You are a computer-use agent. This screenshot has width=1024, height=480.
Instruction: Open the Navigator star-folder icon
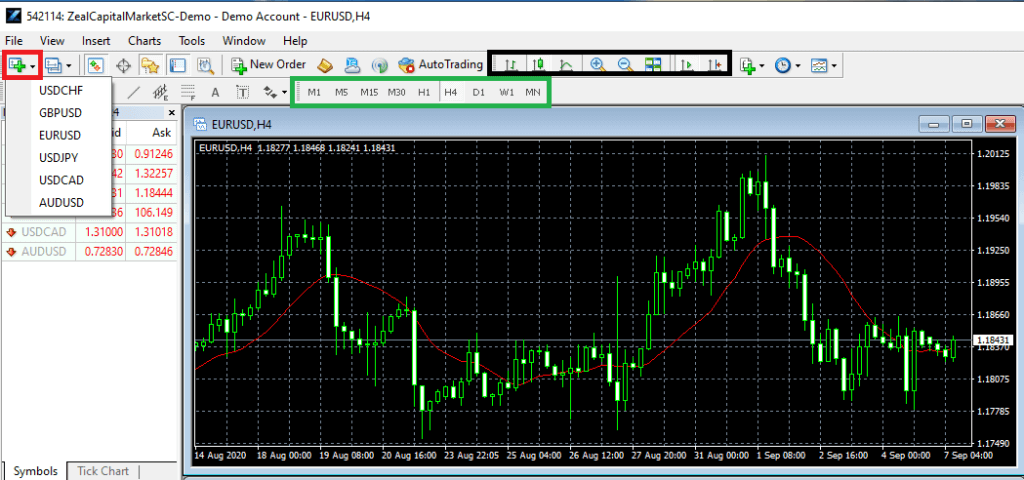pos(151,65)
